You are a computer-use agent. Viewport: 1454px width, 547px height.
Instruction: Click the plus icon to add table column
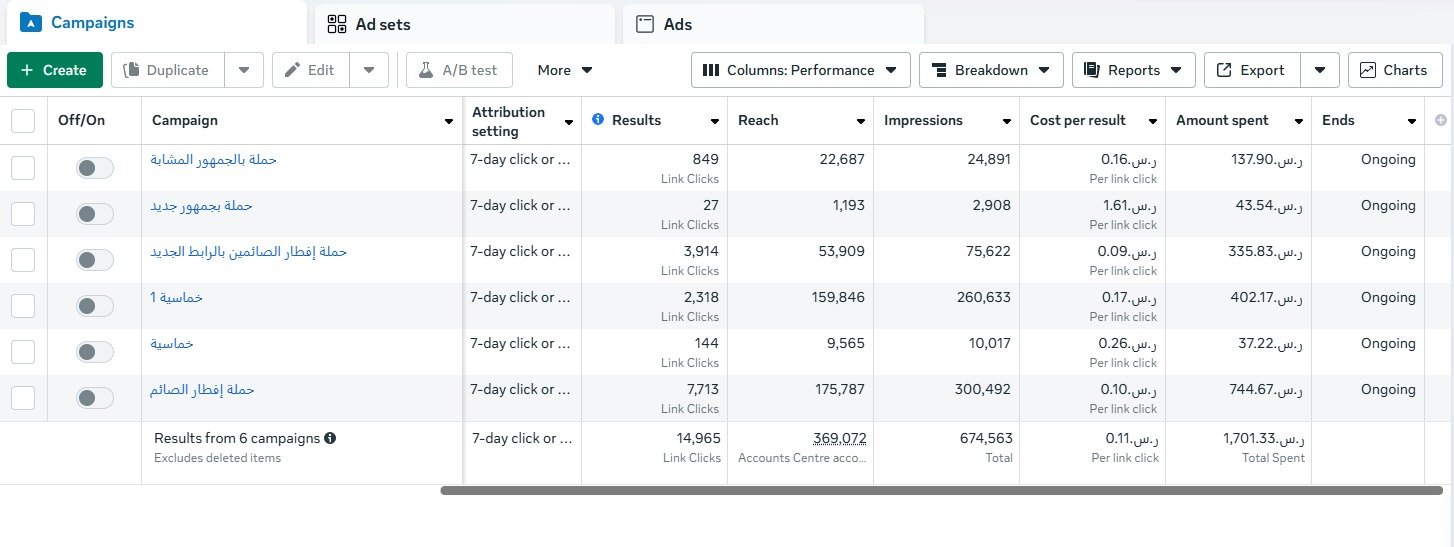(1441, 121)
